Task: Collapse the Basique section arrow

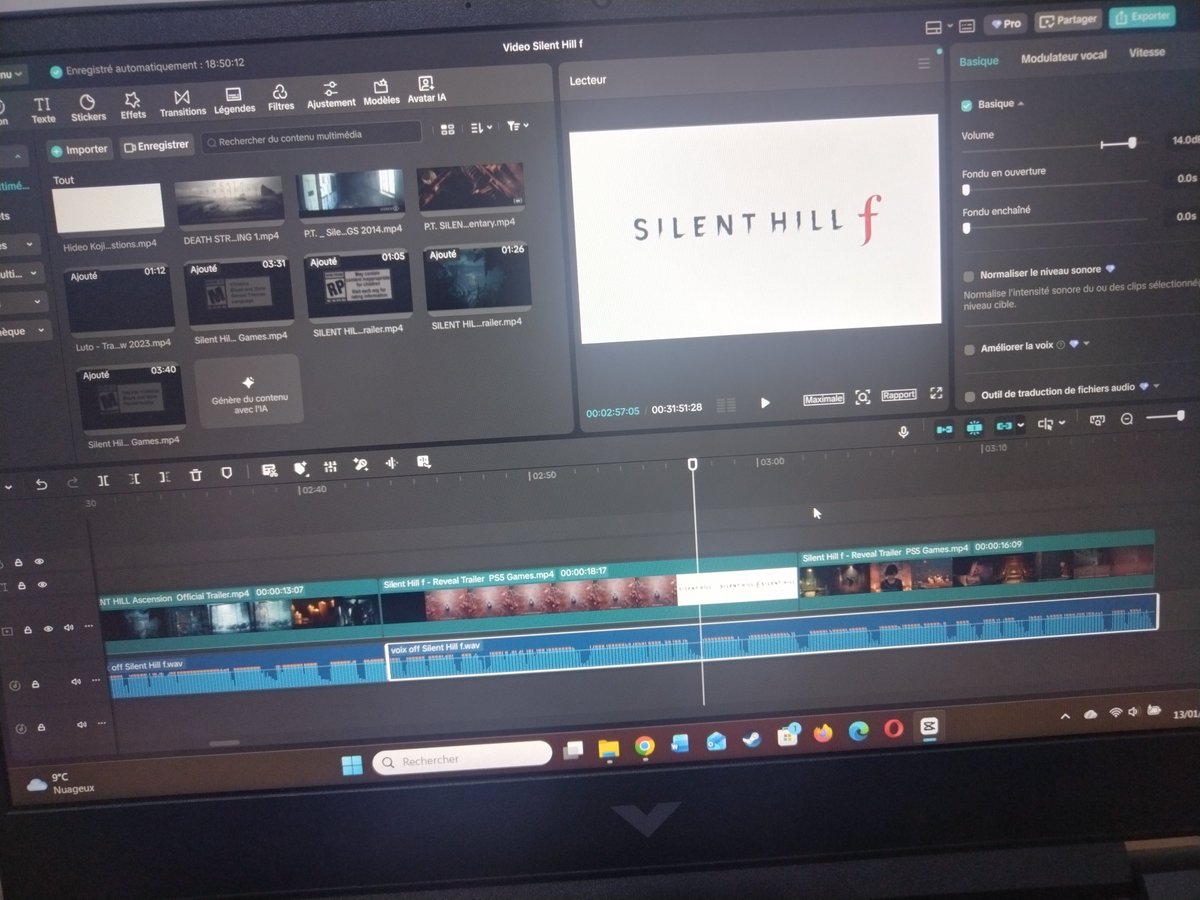Action: 1020,104
